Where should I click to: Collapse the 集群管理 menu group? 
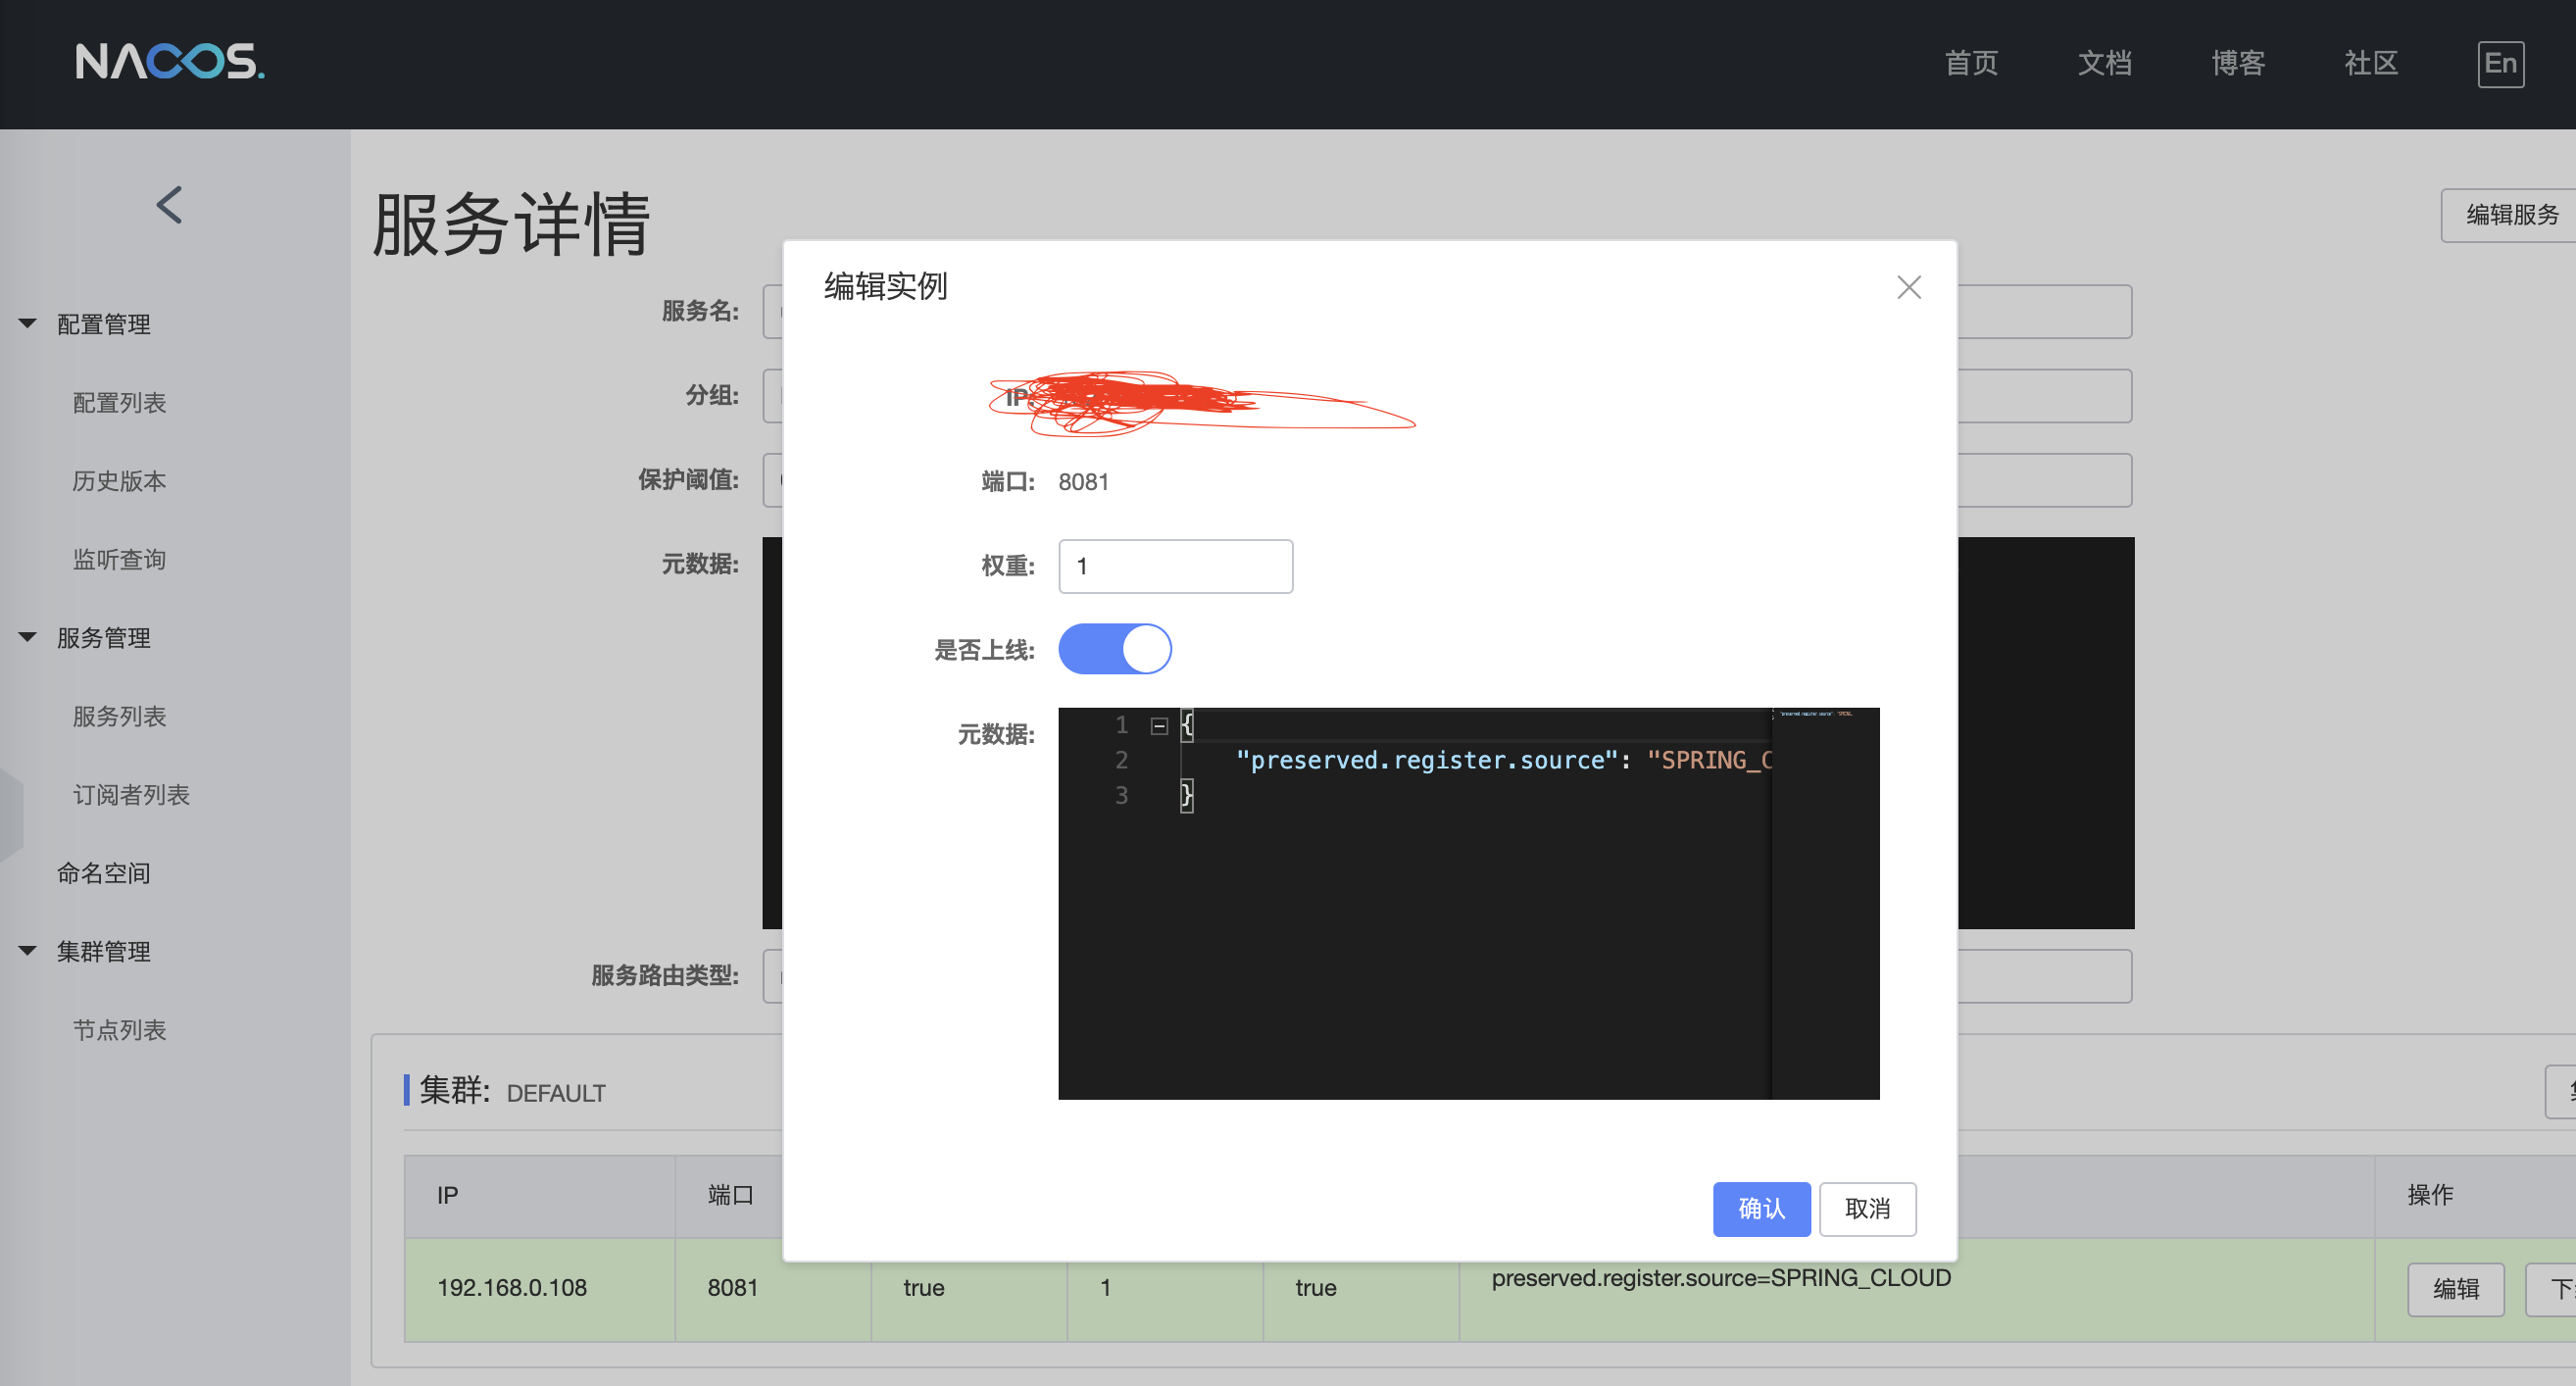(x=28, y=951)
